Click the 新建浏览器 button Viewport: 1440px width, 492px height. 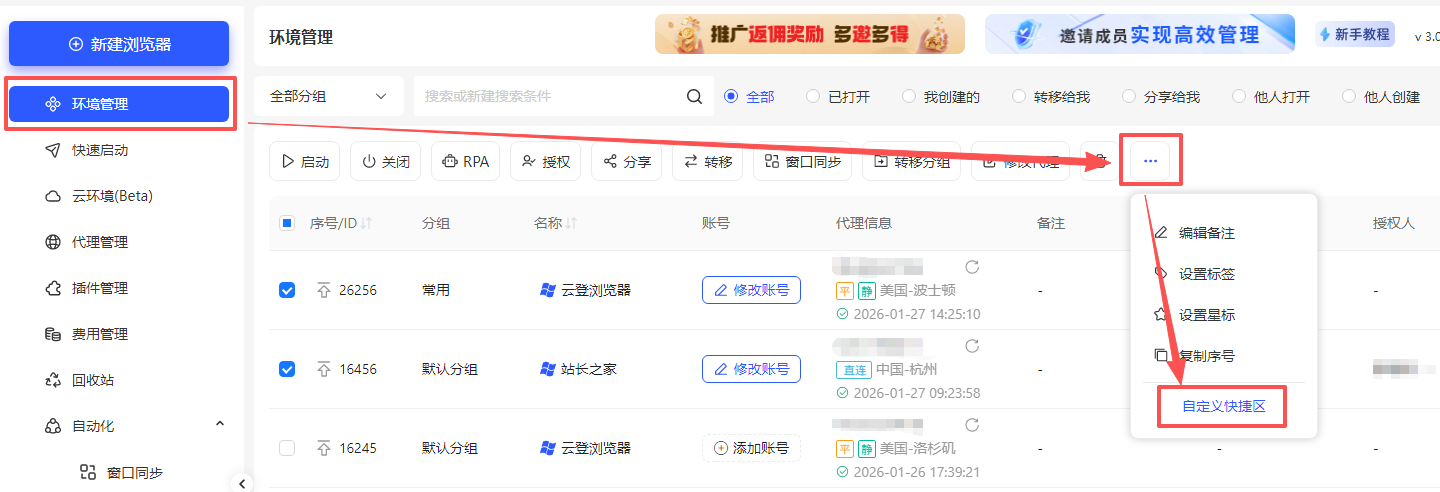click(x=119, y=44)
